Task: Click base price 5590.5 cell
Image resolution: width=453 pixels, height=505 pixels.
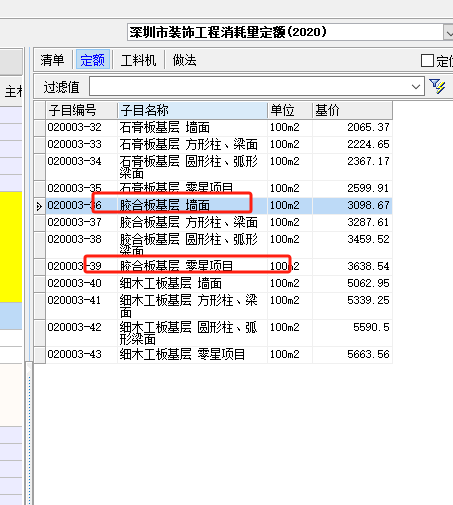Action: point(352,333)
